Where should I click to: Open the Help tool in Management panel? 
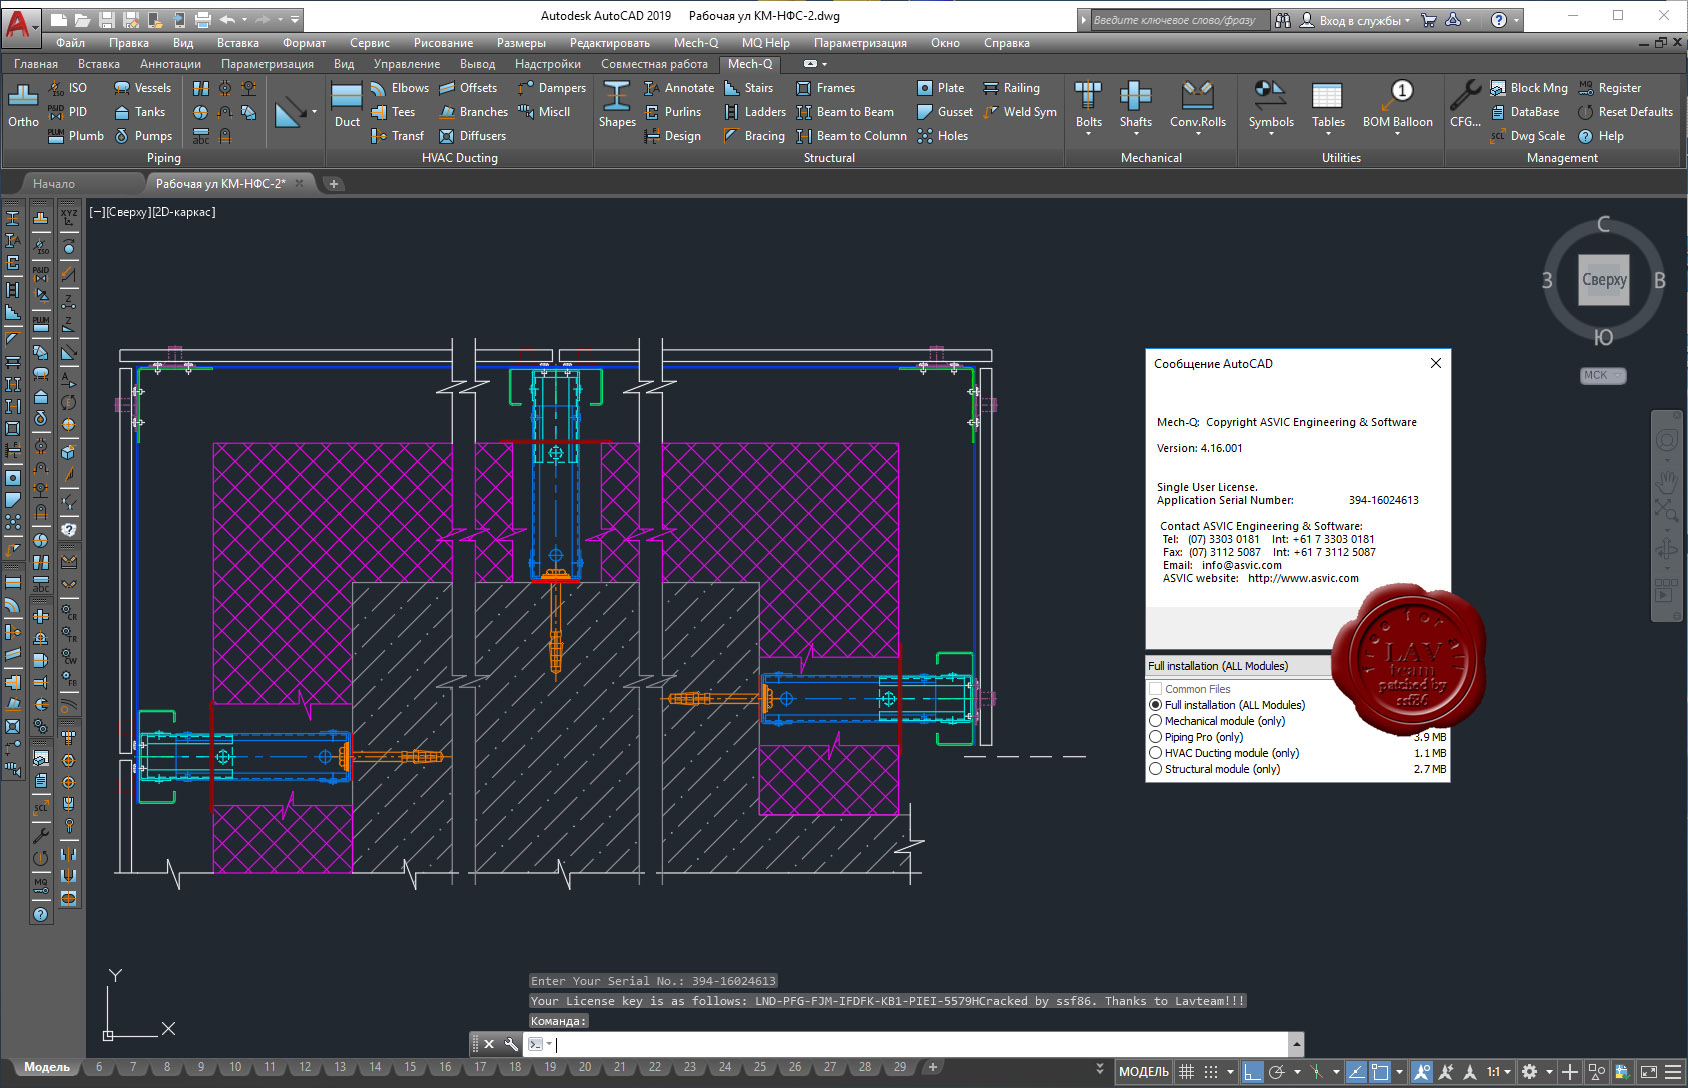(1600, 136)
